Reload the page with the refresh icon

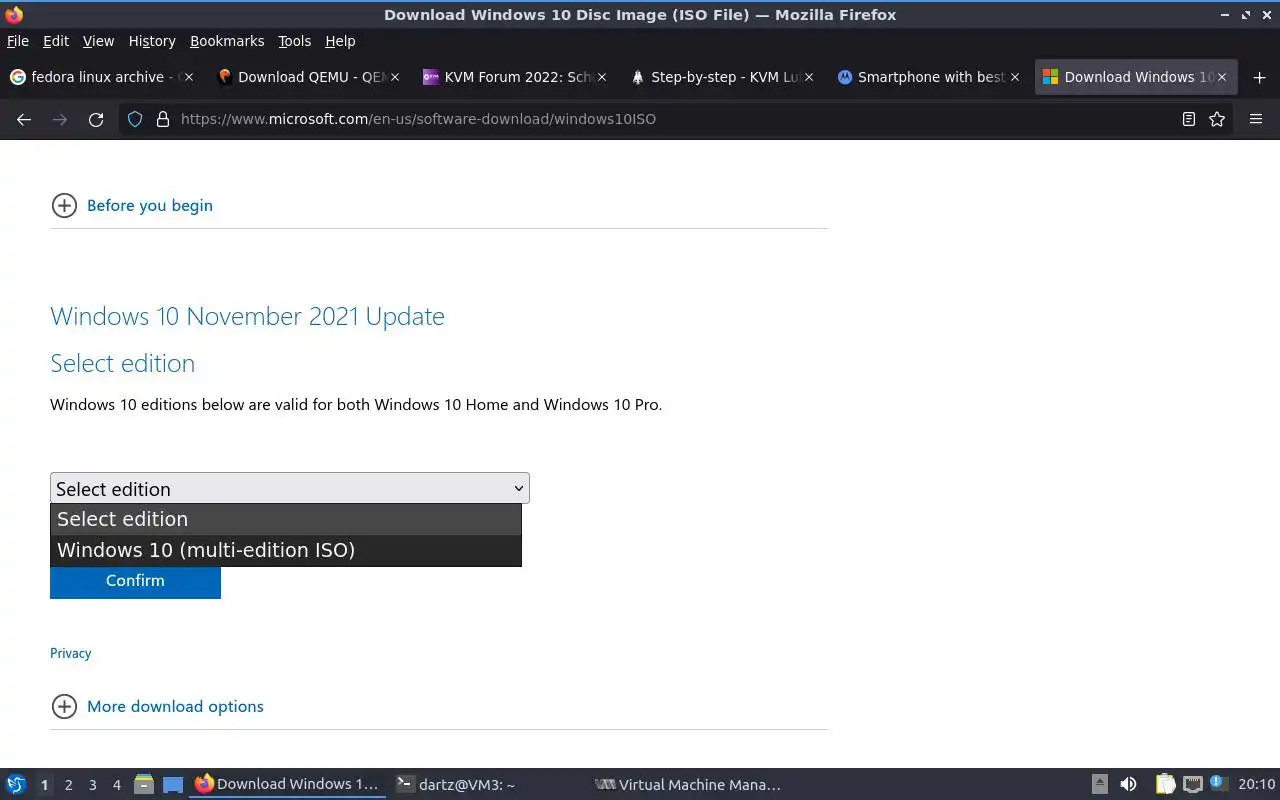(x=96, y=119)
